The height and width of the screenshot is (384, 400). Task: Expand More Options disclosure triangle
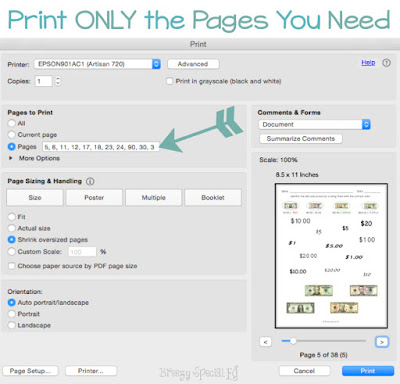click(11, 158)
